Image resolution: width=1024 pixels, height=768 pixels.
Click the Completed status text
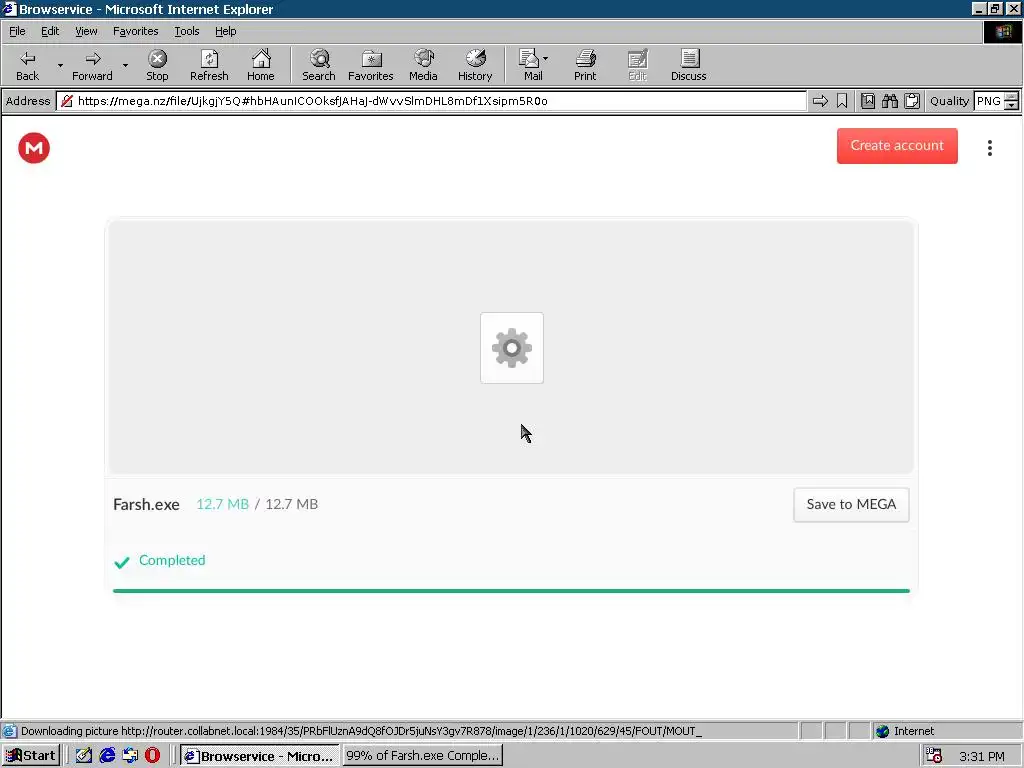tap(172, 560)
